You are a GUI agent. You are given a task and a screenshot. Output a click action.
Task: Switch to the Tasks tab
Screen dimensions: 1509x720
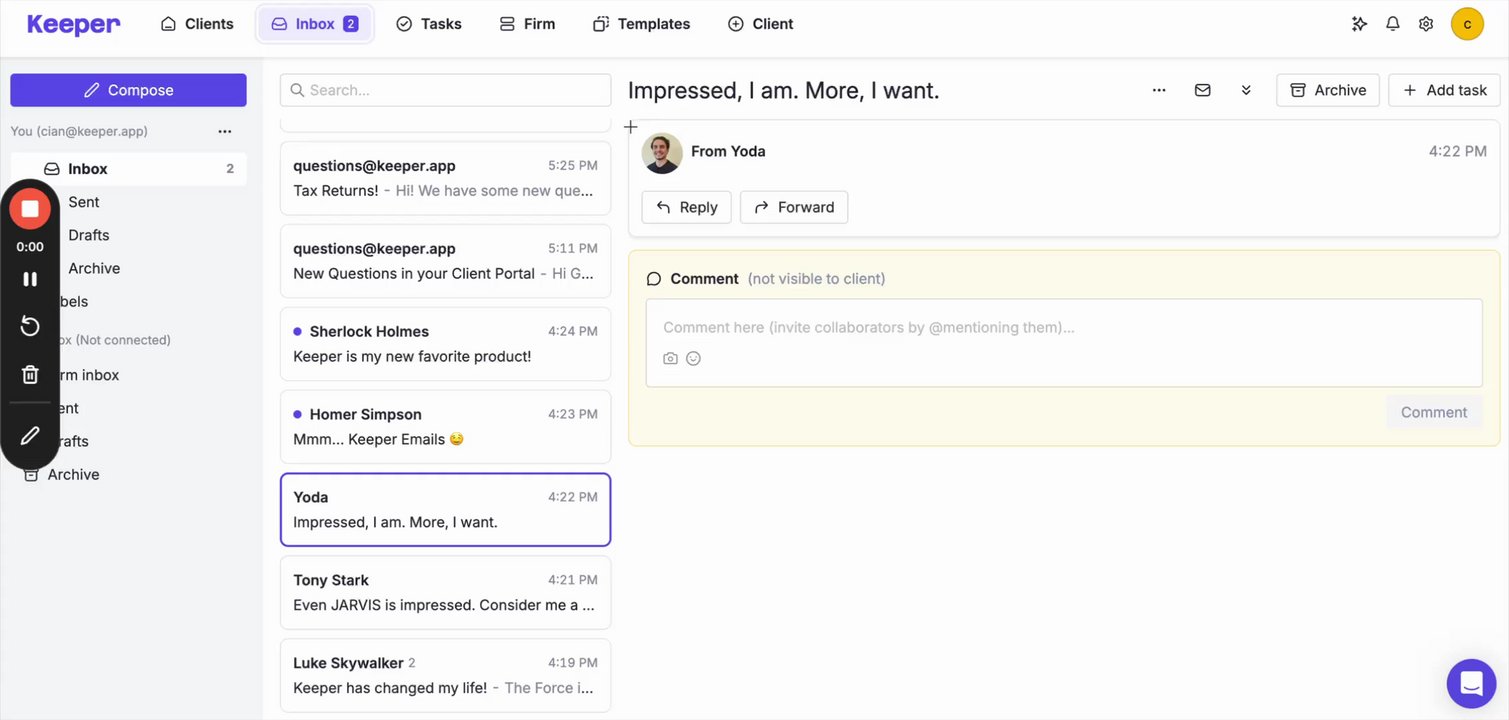[x=429, y=24]
